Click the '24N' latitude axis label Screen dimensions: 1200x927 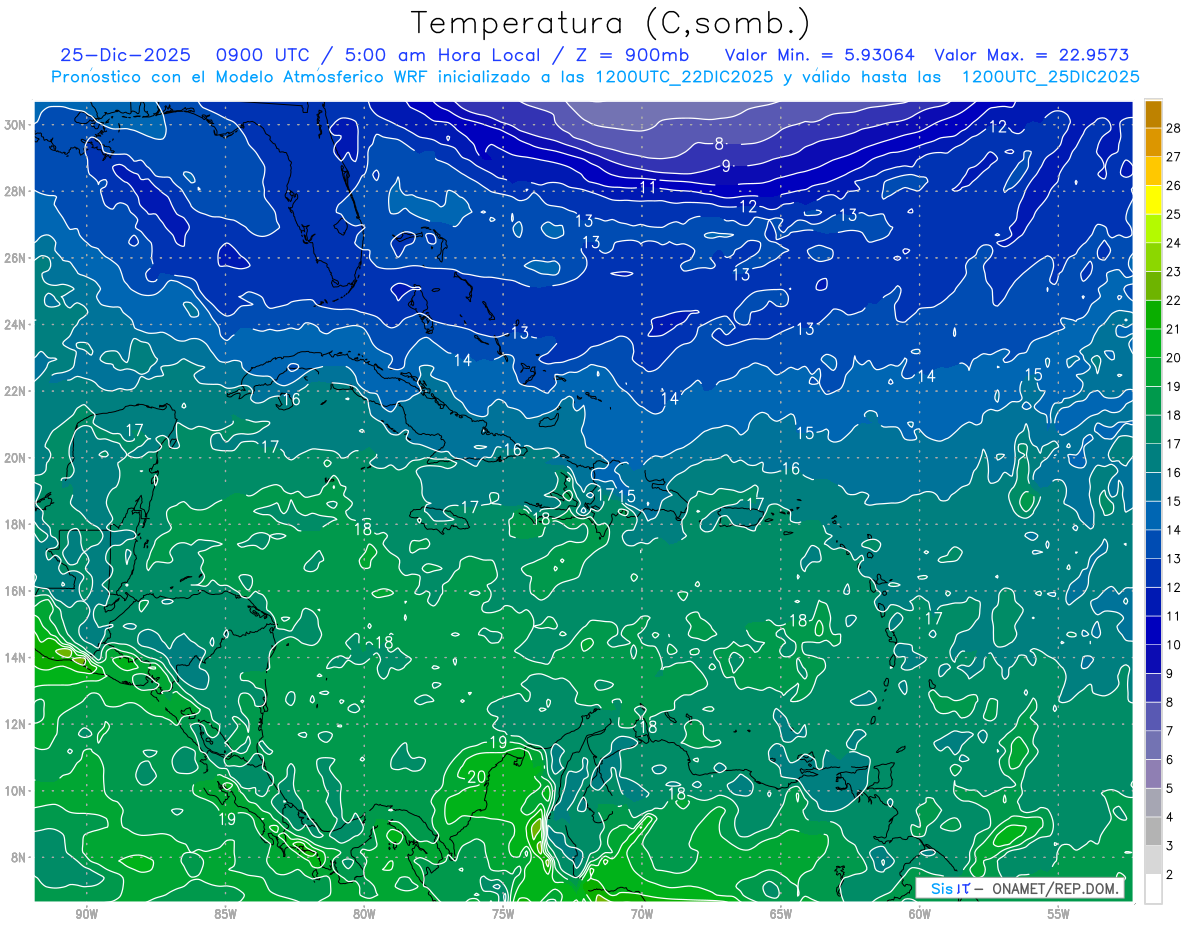(15, 324)
